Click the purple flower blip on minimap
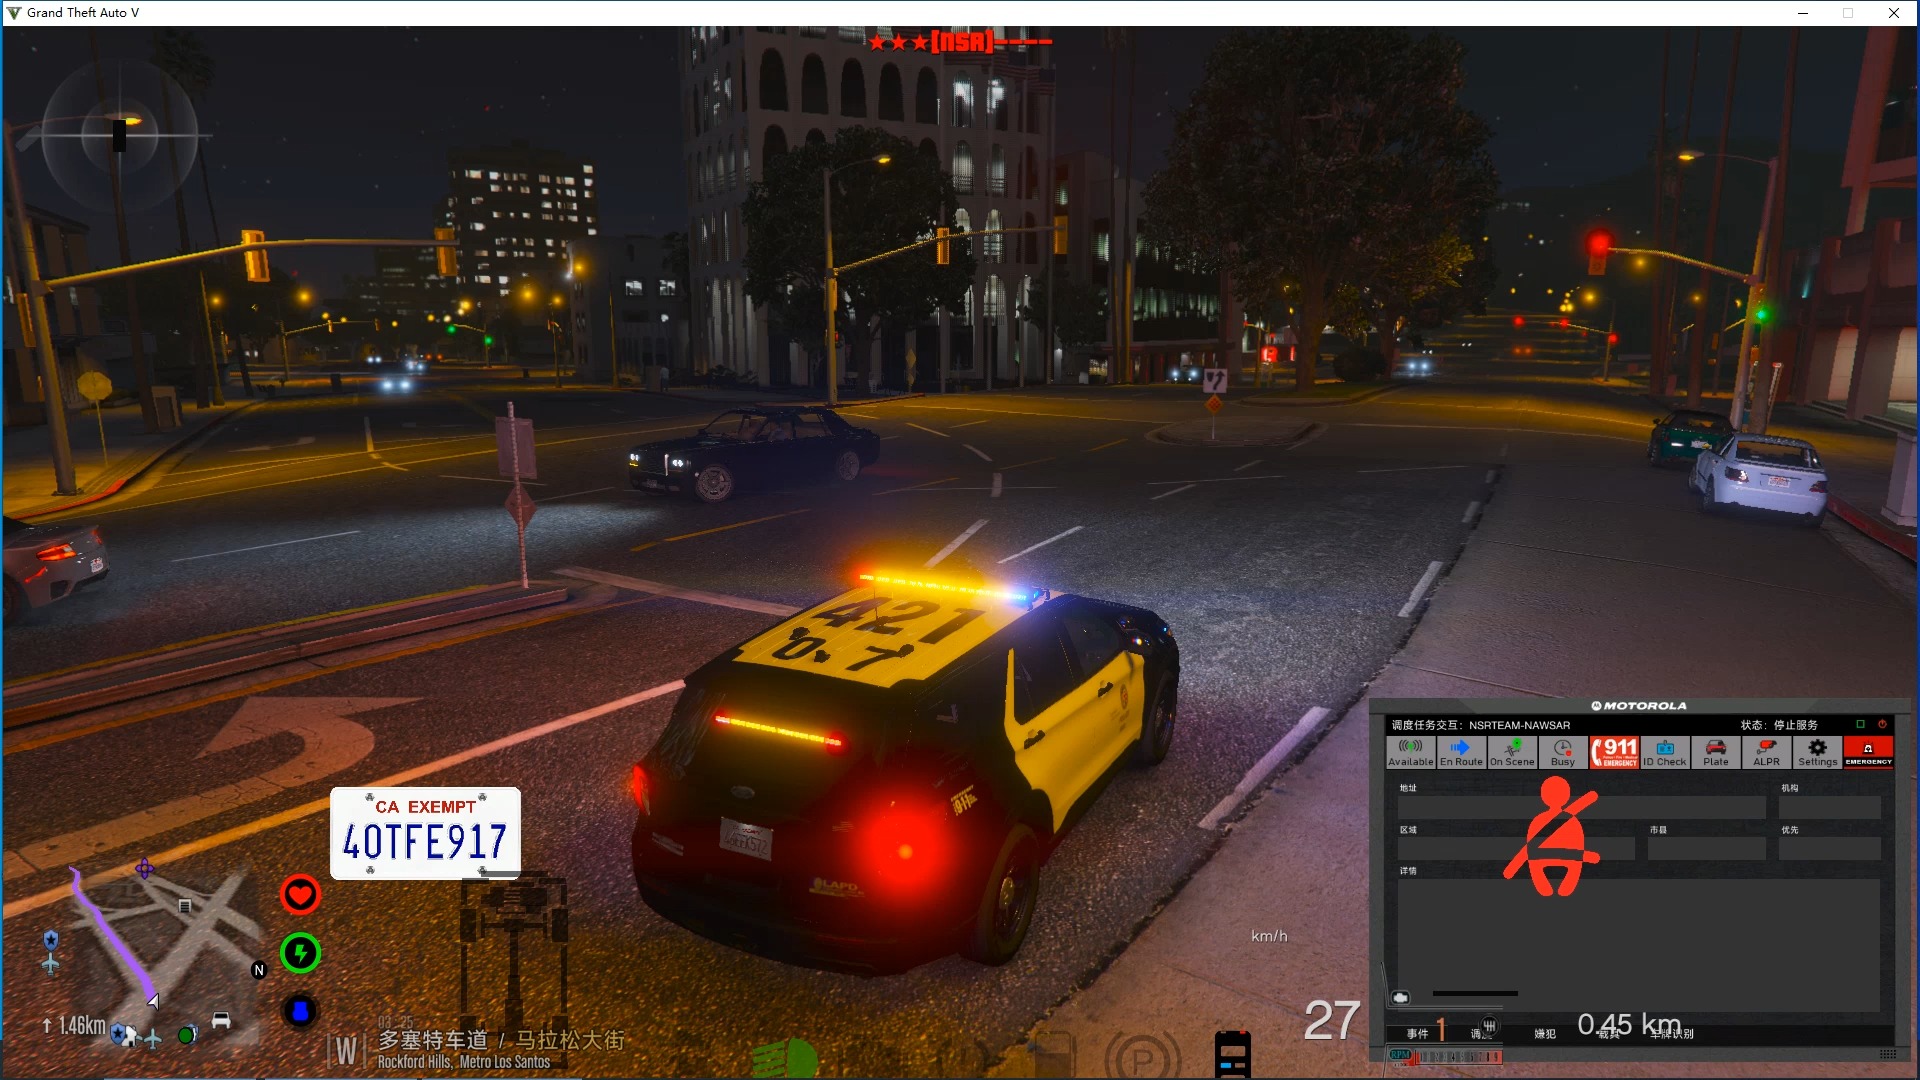Viewport: 1920px width, 1080px height. [145, 868]
